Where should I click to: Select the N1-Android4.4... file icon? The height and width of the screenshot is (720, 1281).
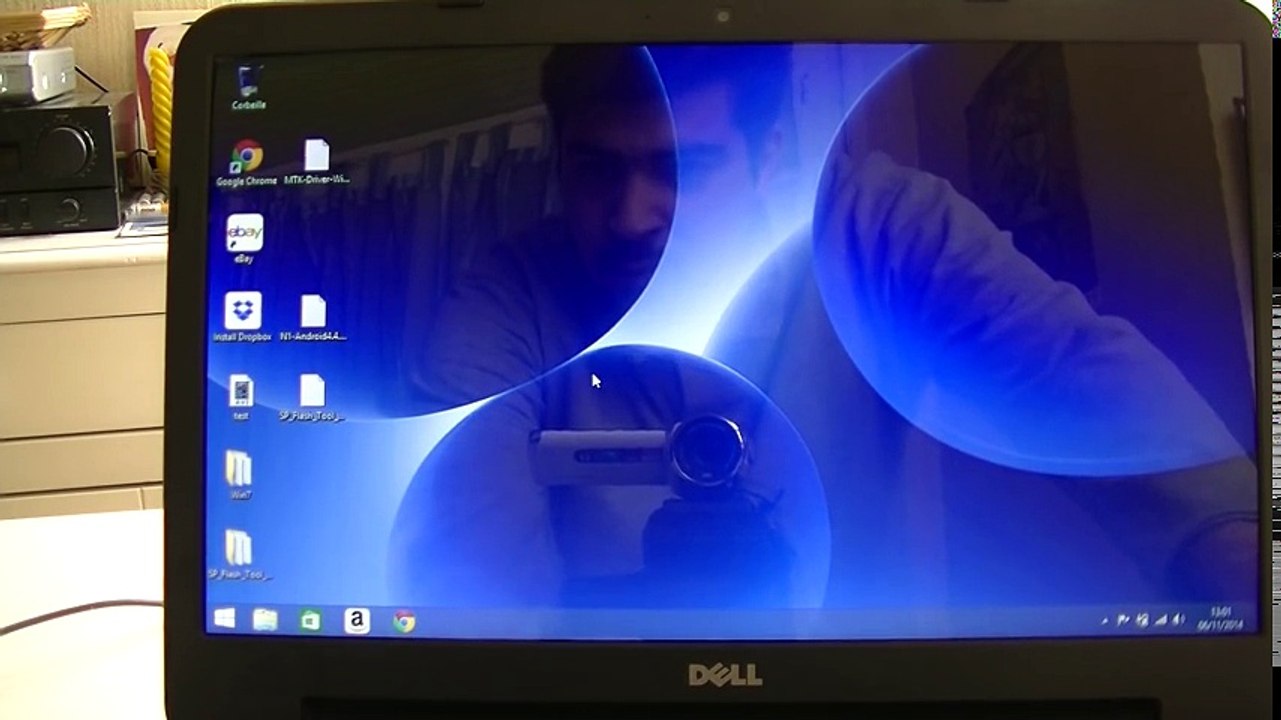(x=313, y=318)
